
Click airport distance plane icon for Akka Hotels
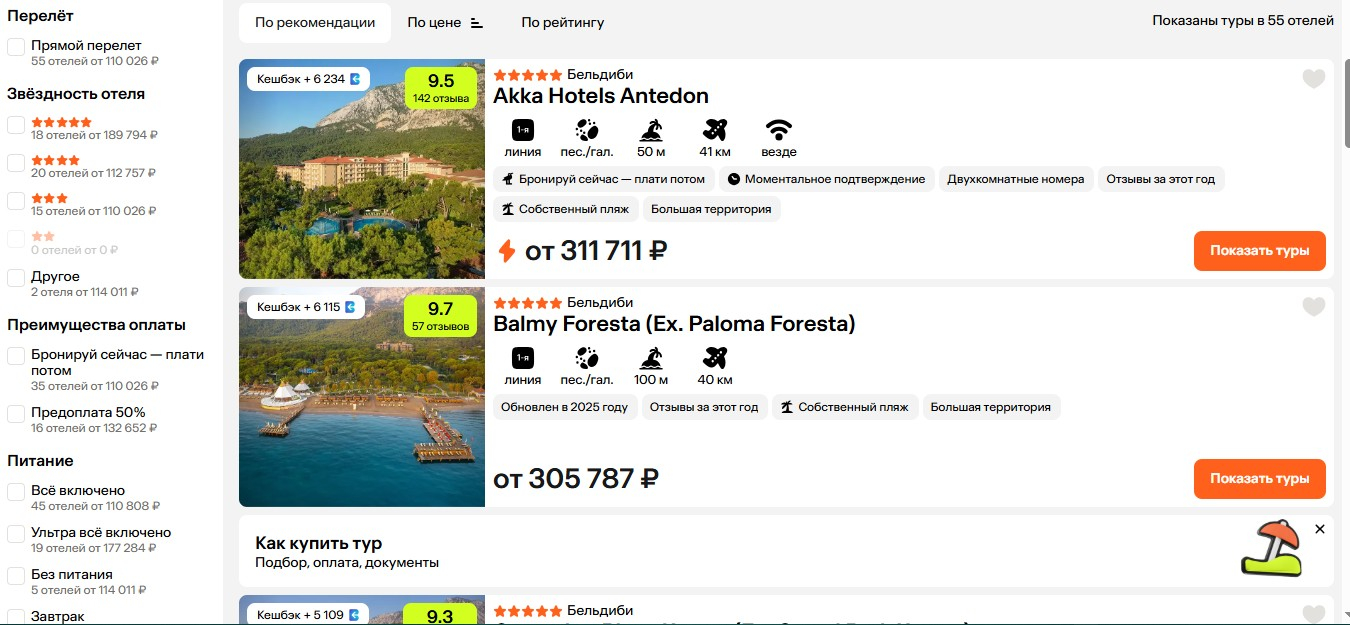(x=714, y=130)
